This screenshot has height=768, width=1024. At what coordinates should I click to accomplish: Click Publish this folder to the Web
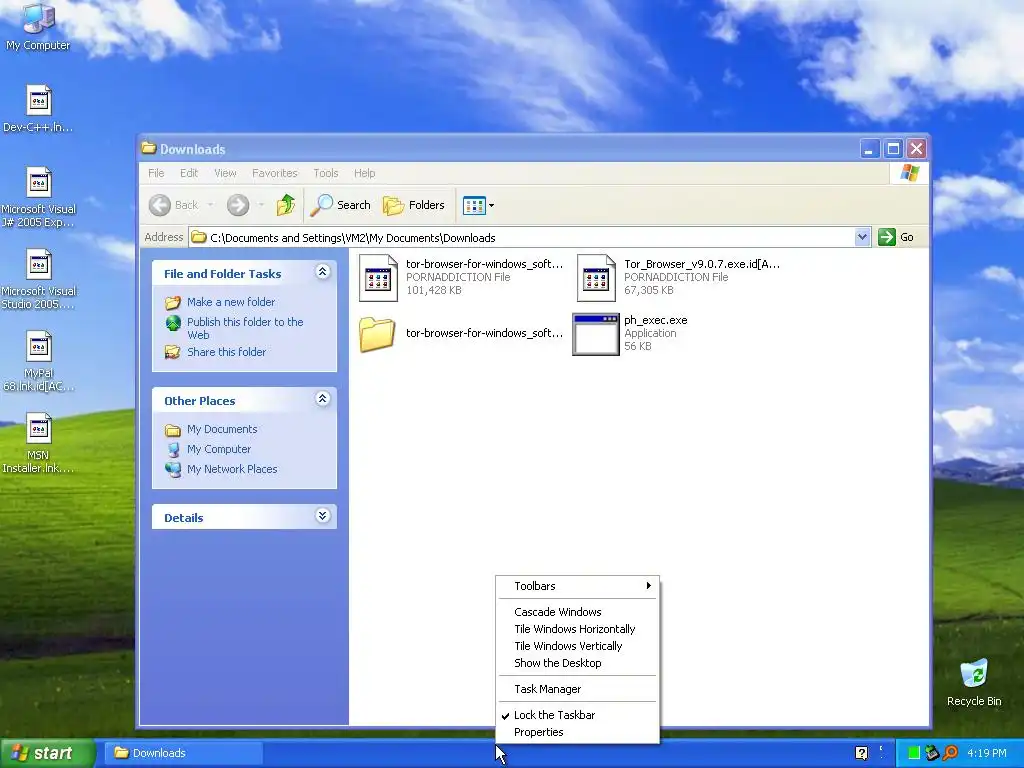(245, 328)
